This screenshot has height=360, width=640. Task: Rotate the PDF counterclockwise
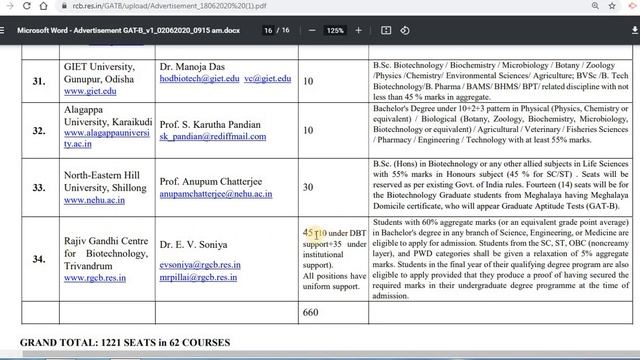pyautogui.click(x=405, y=30)
